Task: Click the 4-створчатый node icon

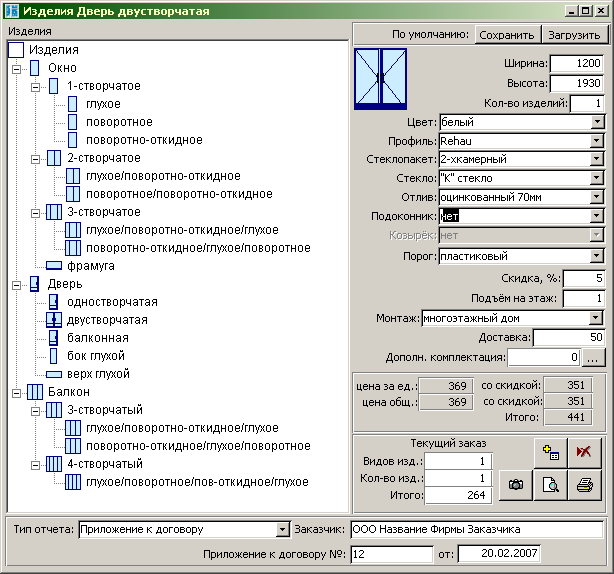Action: point(54,464)
